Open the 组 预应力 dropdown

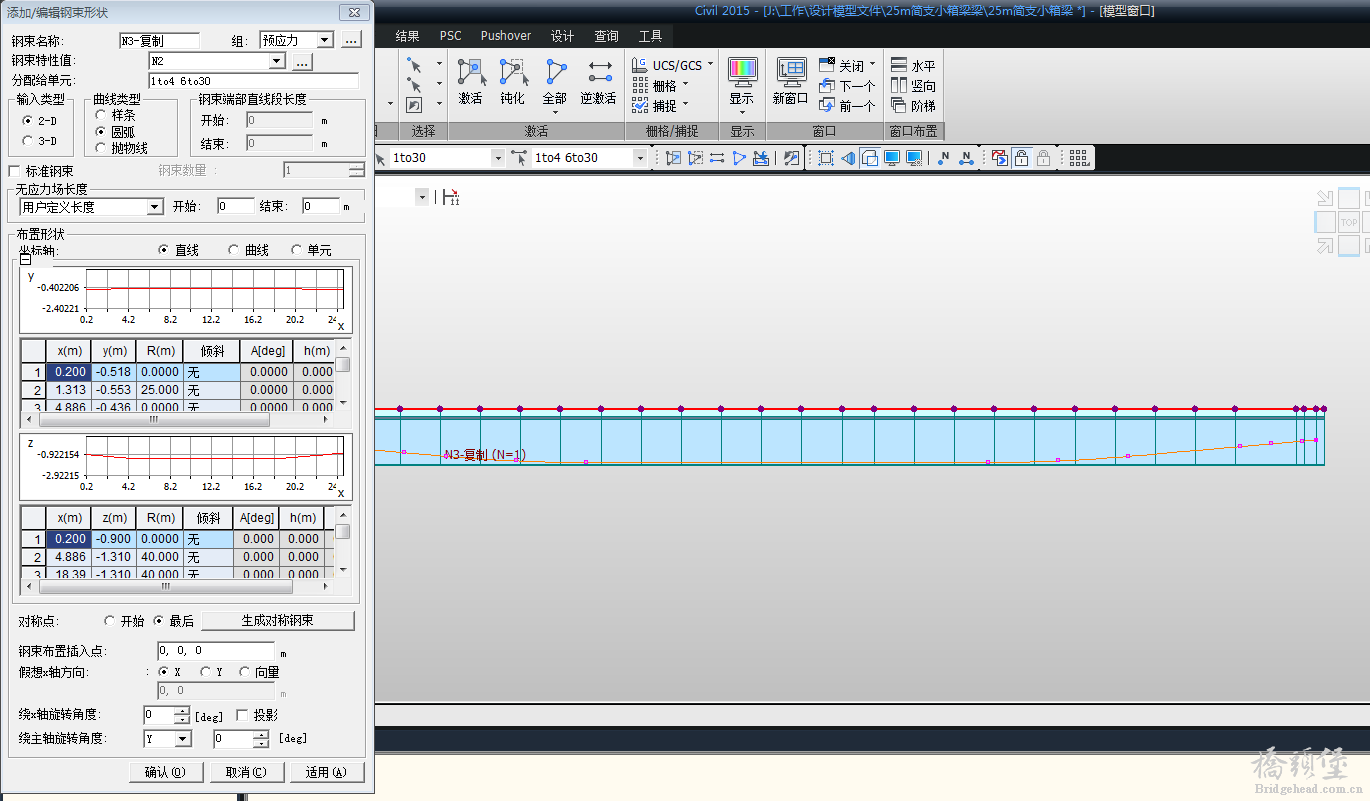click(325, 40)
